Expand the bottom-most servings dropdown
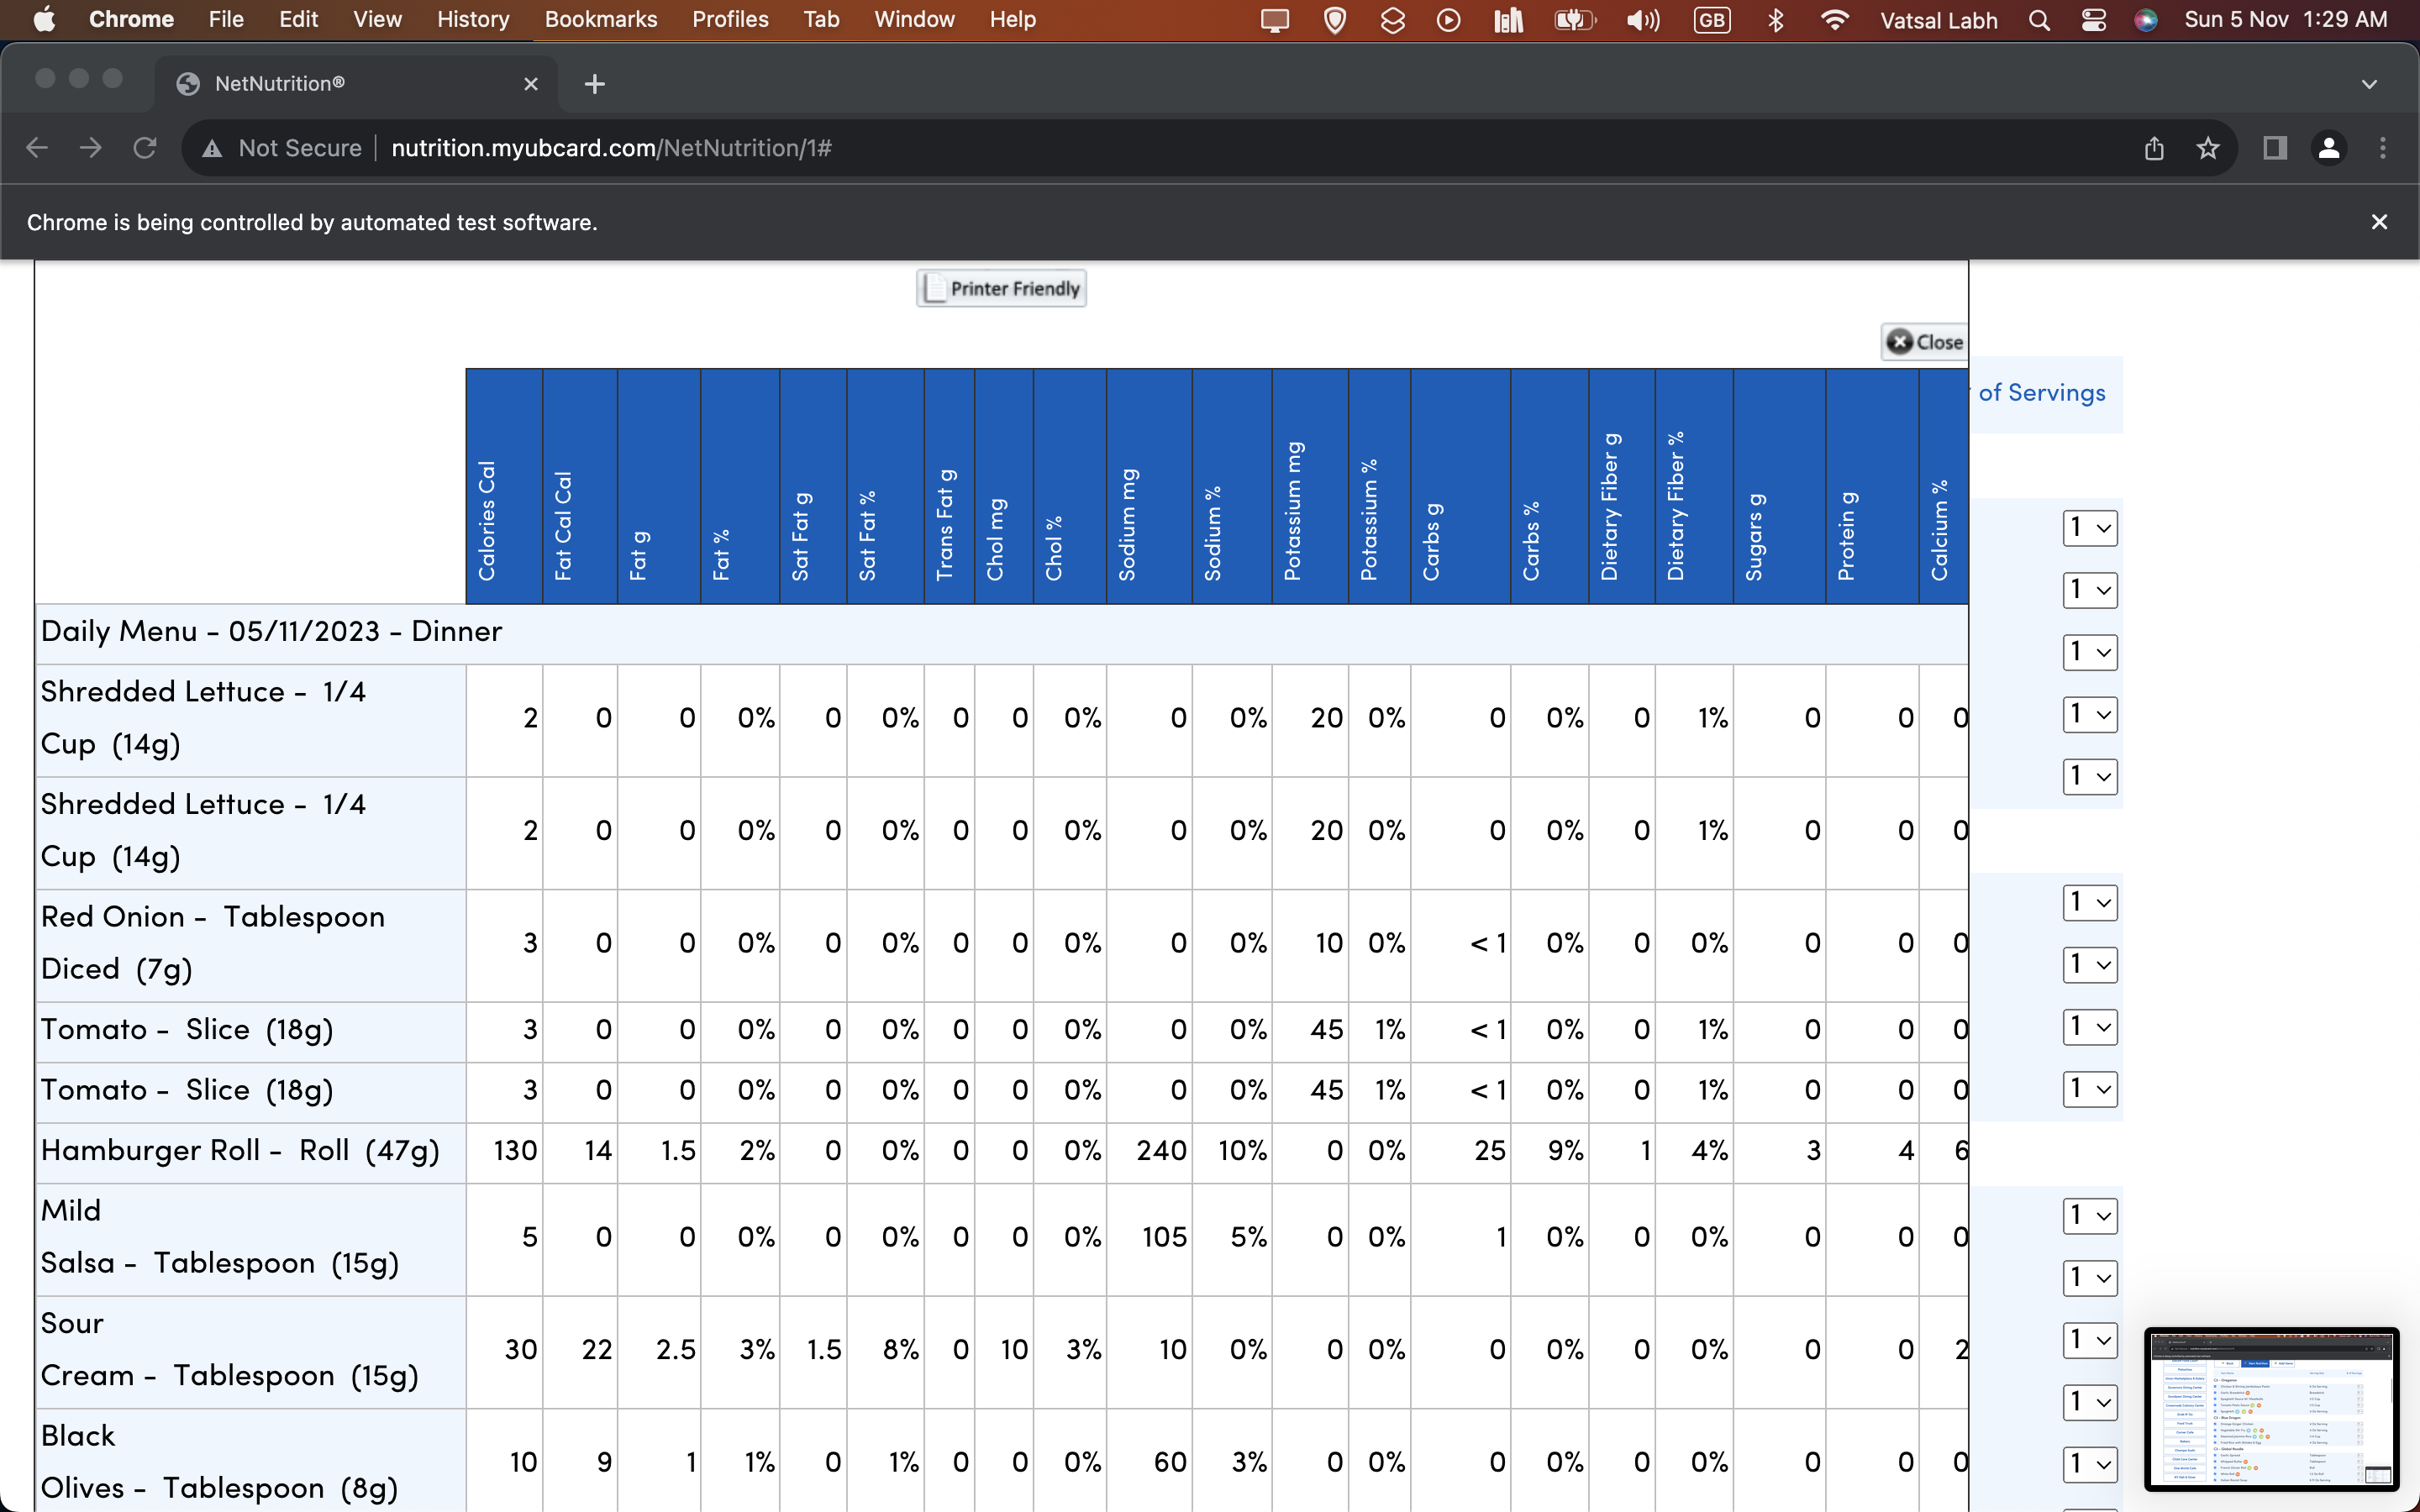Screen dimensions: 2420x1512 2089,1464
